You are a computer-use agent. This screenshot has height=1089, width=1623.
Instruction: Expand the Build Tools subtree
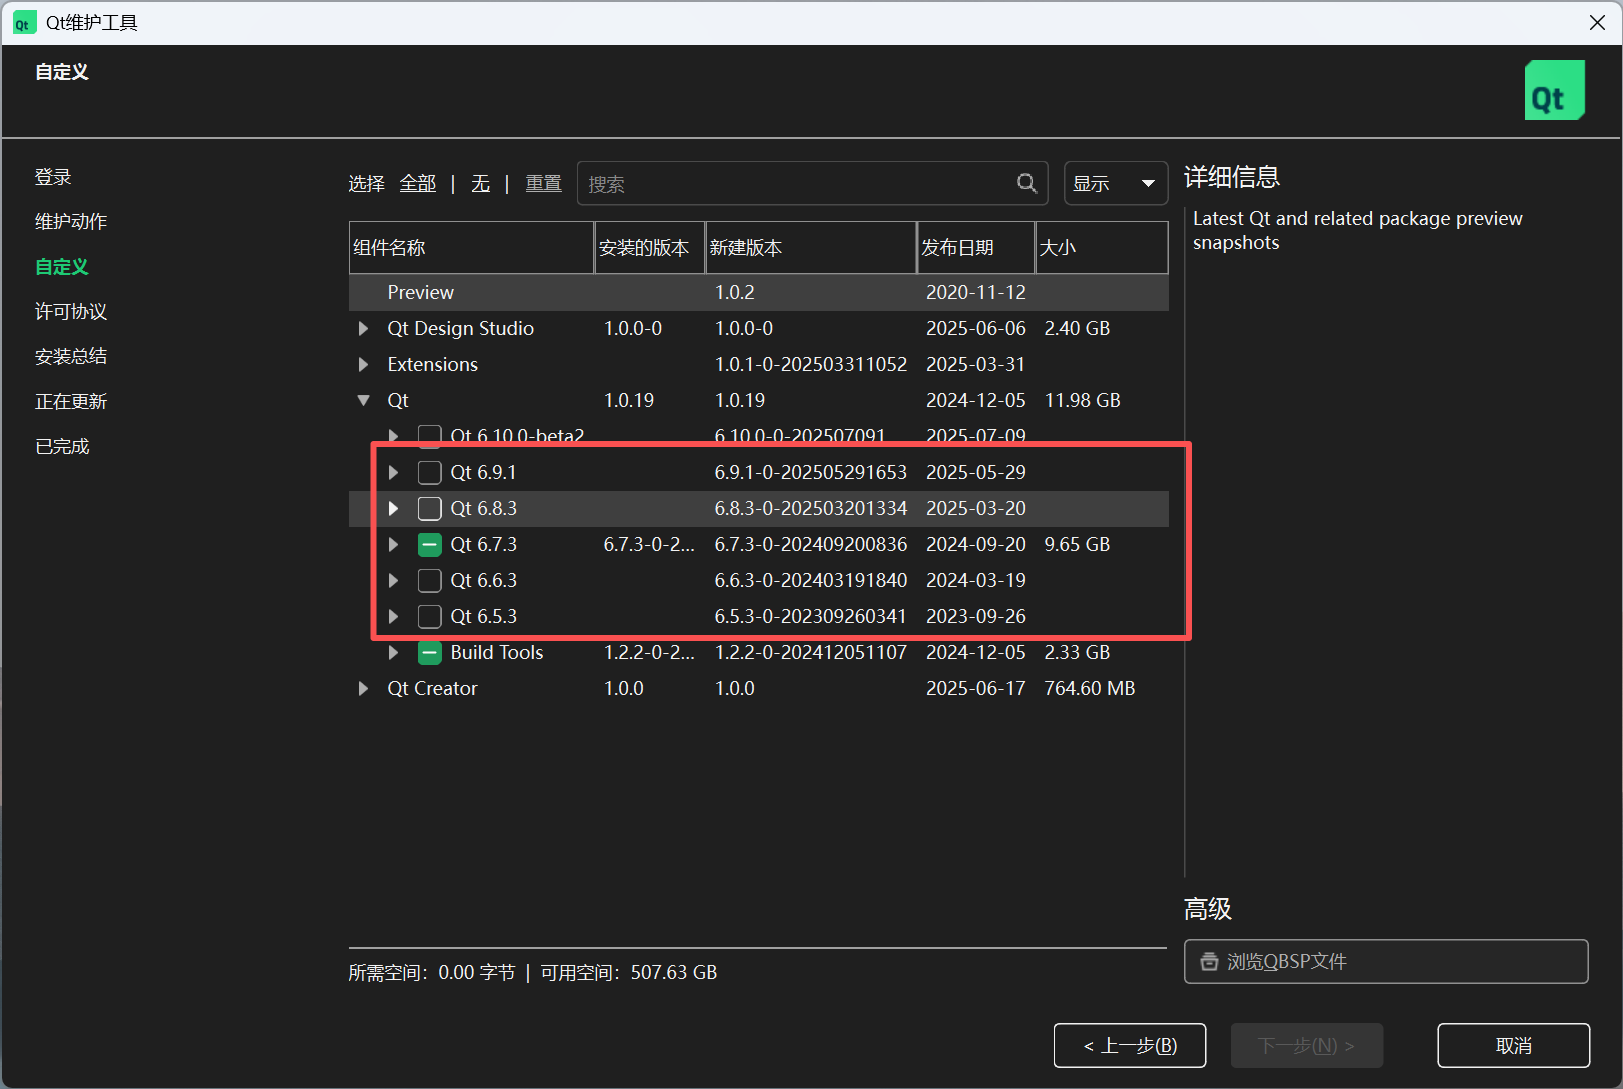click(x=393, y=652)
